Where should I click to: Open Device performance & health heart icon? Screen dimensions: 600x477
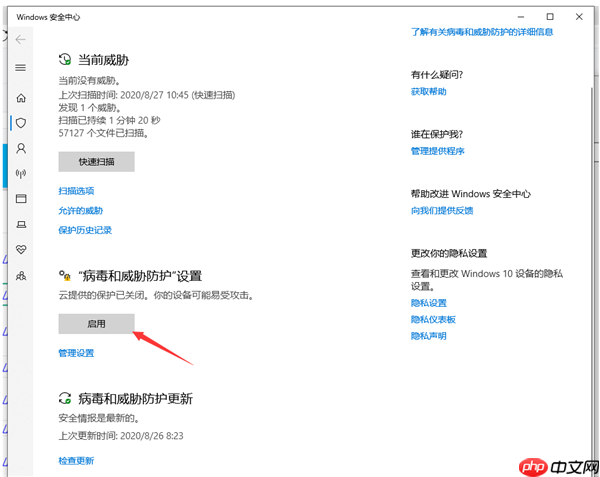(21, 249)
